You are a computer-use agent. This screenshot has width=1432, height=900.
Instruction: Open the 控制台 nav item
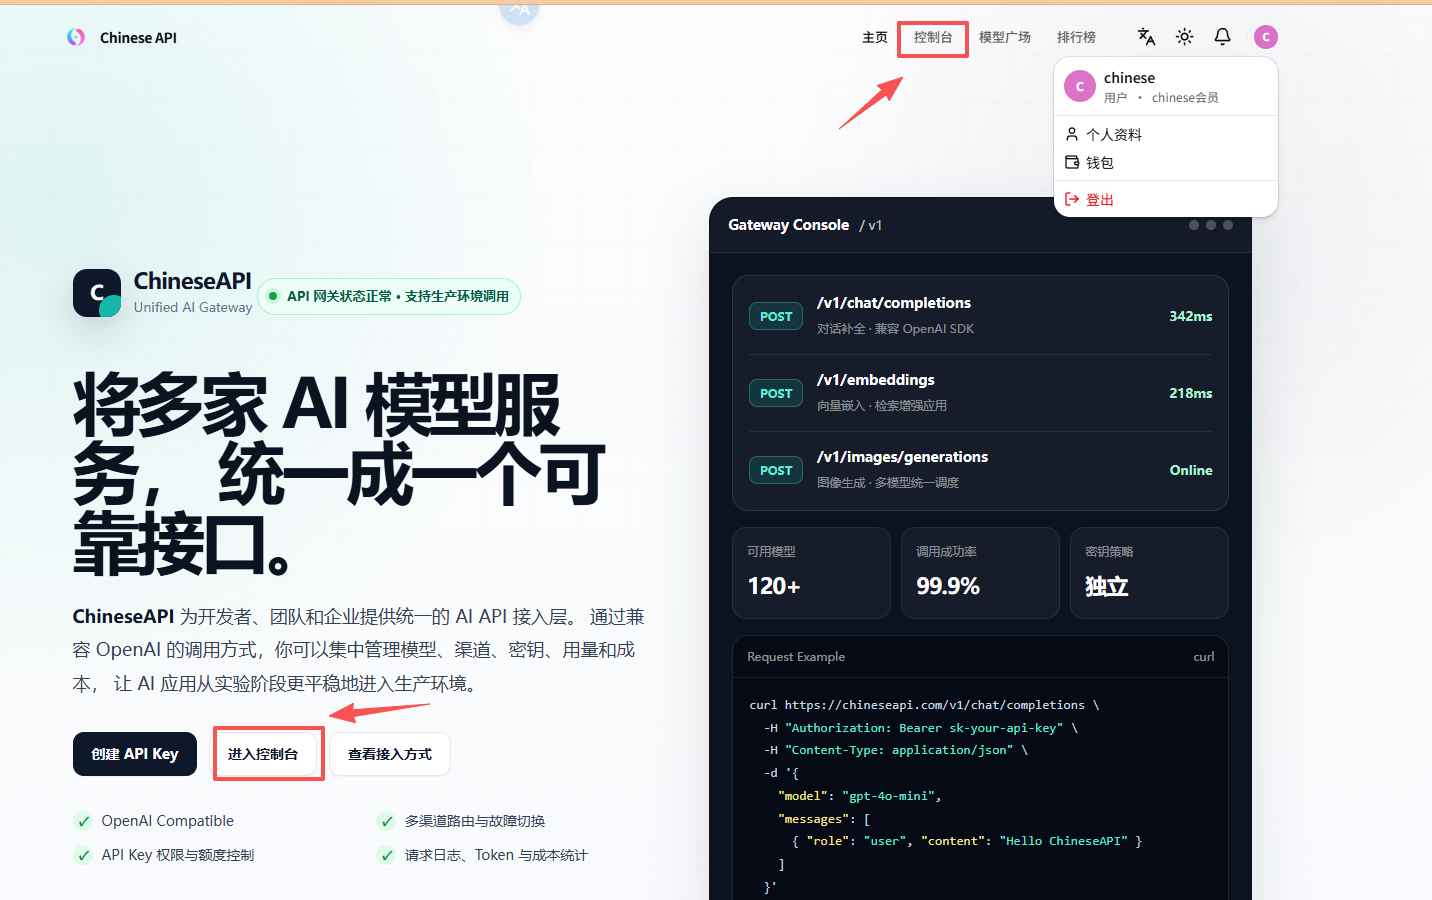pyautogui.click(x=933, y=37)
